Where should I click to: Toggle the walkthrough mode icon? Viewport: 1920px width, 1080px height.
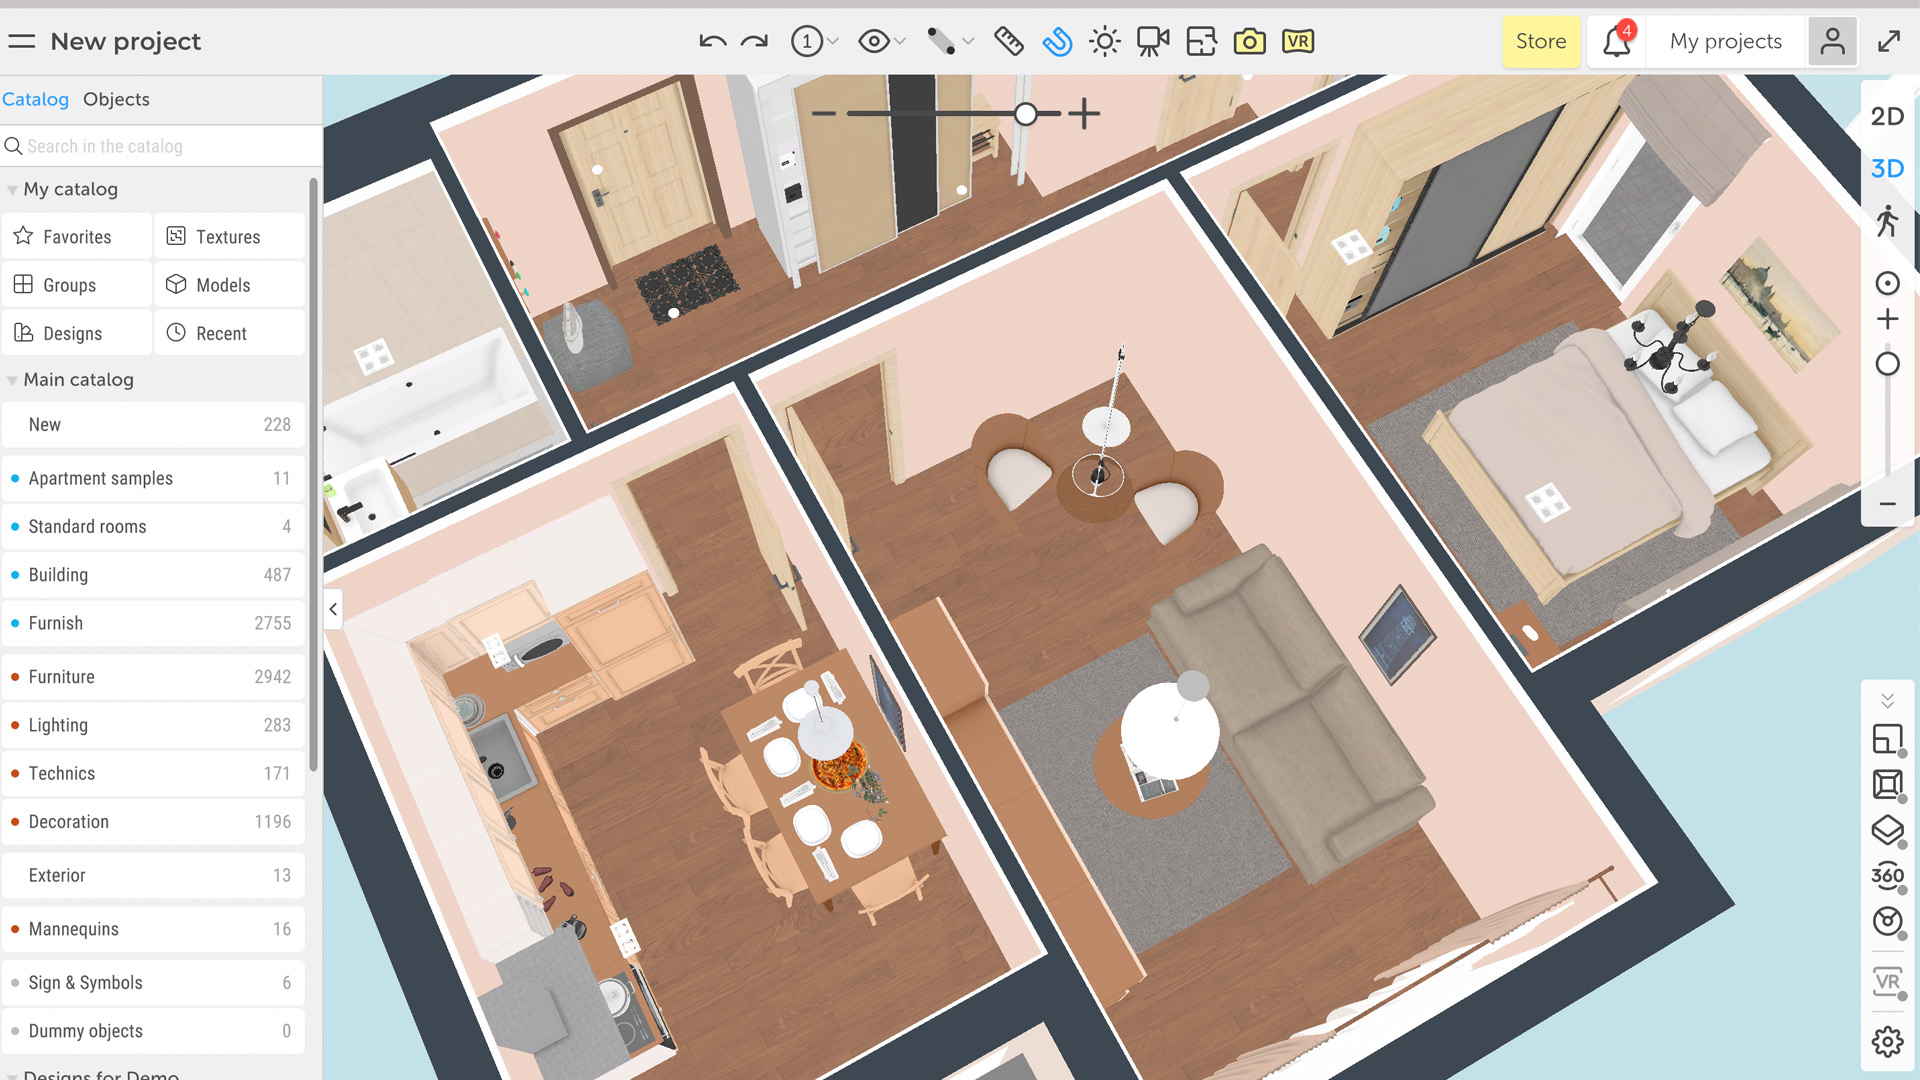pyautogui.click(x=1891, y=222)
